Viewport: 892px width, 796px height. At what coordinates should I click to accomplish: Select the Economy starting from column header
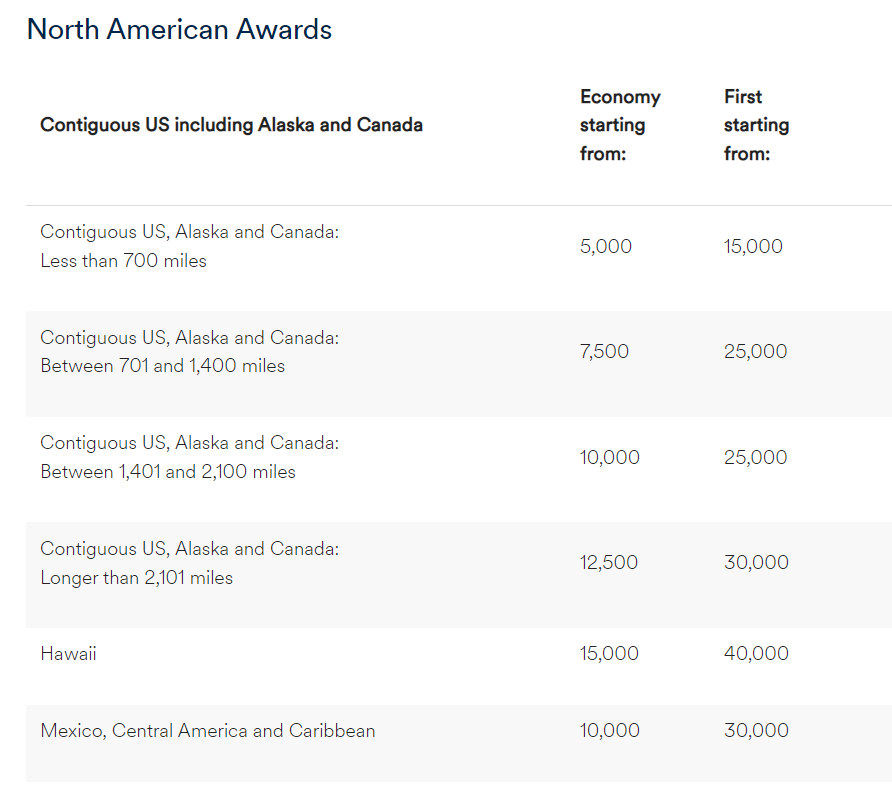pyautogui.click(x=620, y=125)
